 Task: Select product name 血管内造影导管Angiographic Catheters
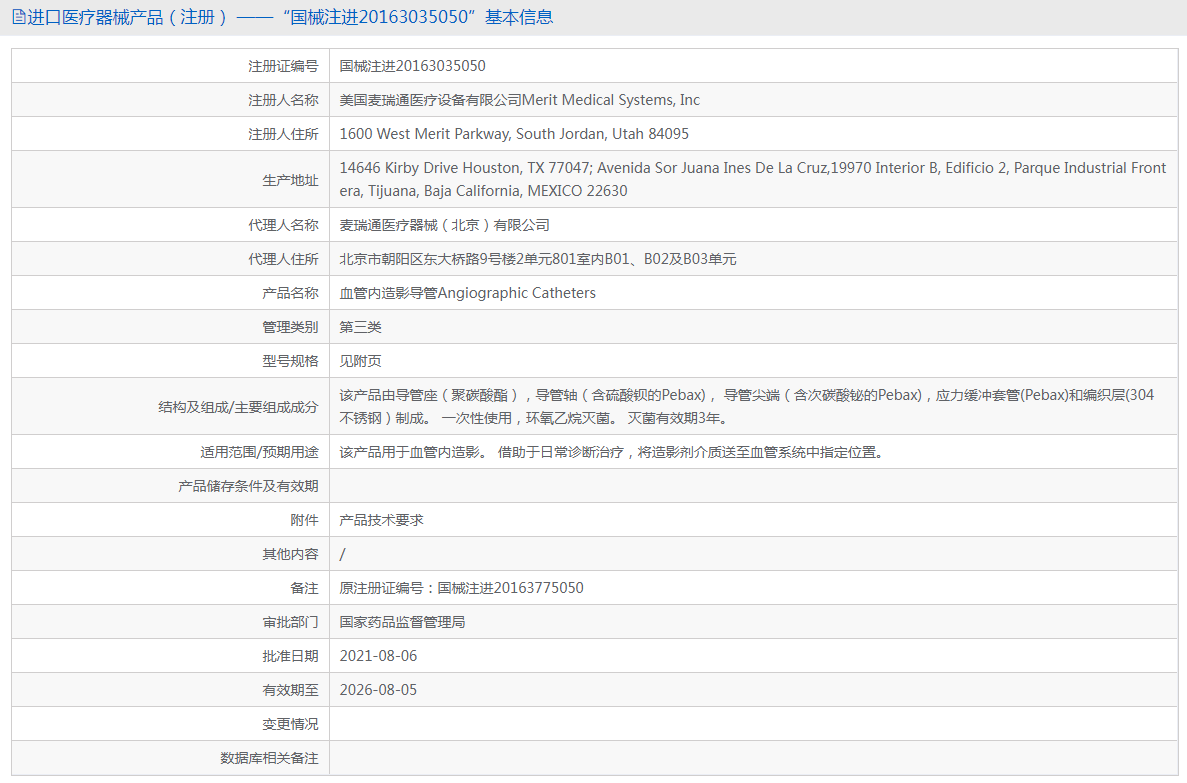point(467,293)
